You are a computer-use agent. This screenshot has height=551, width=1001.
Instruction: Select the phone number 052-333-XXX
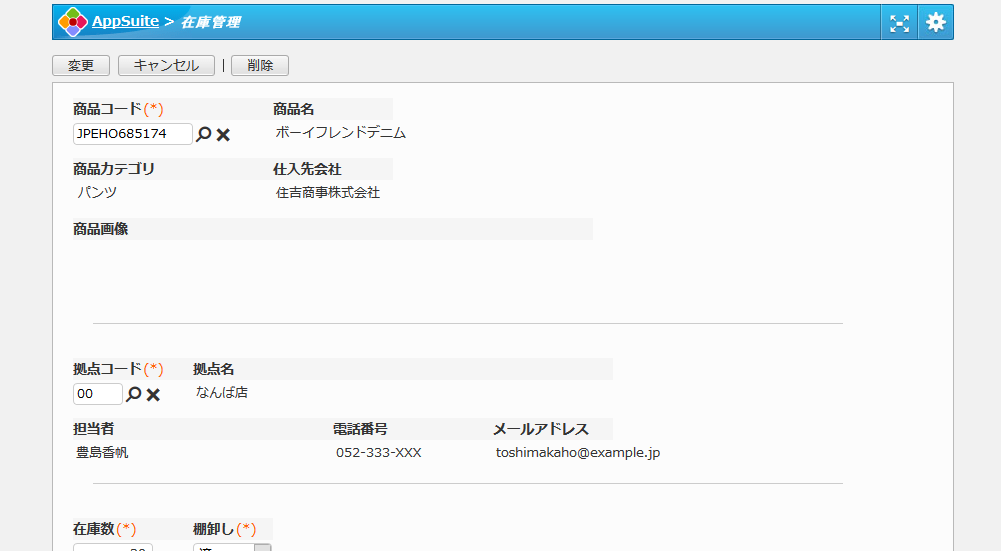pos(378,453)
